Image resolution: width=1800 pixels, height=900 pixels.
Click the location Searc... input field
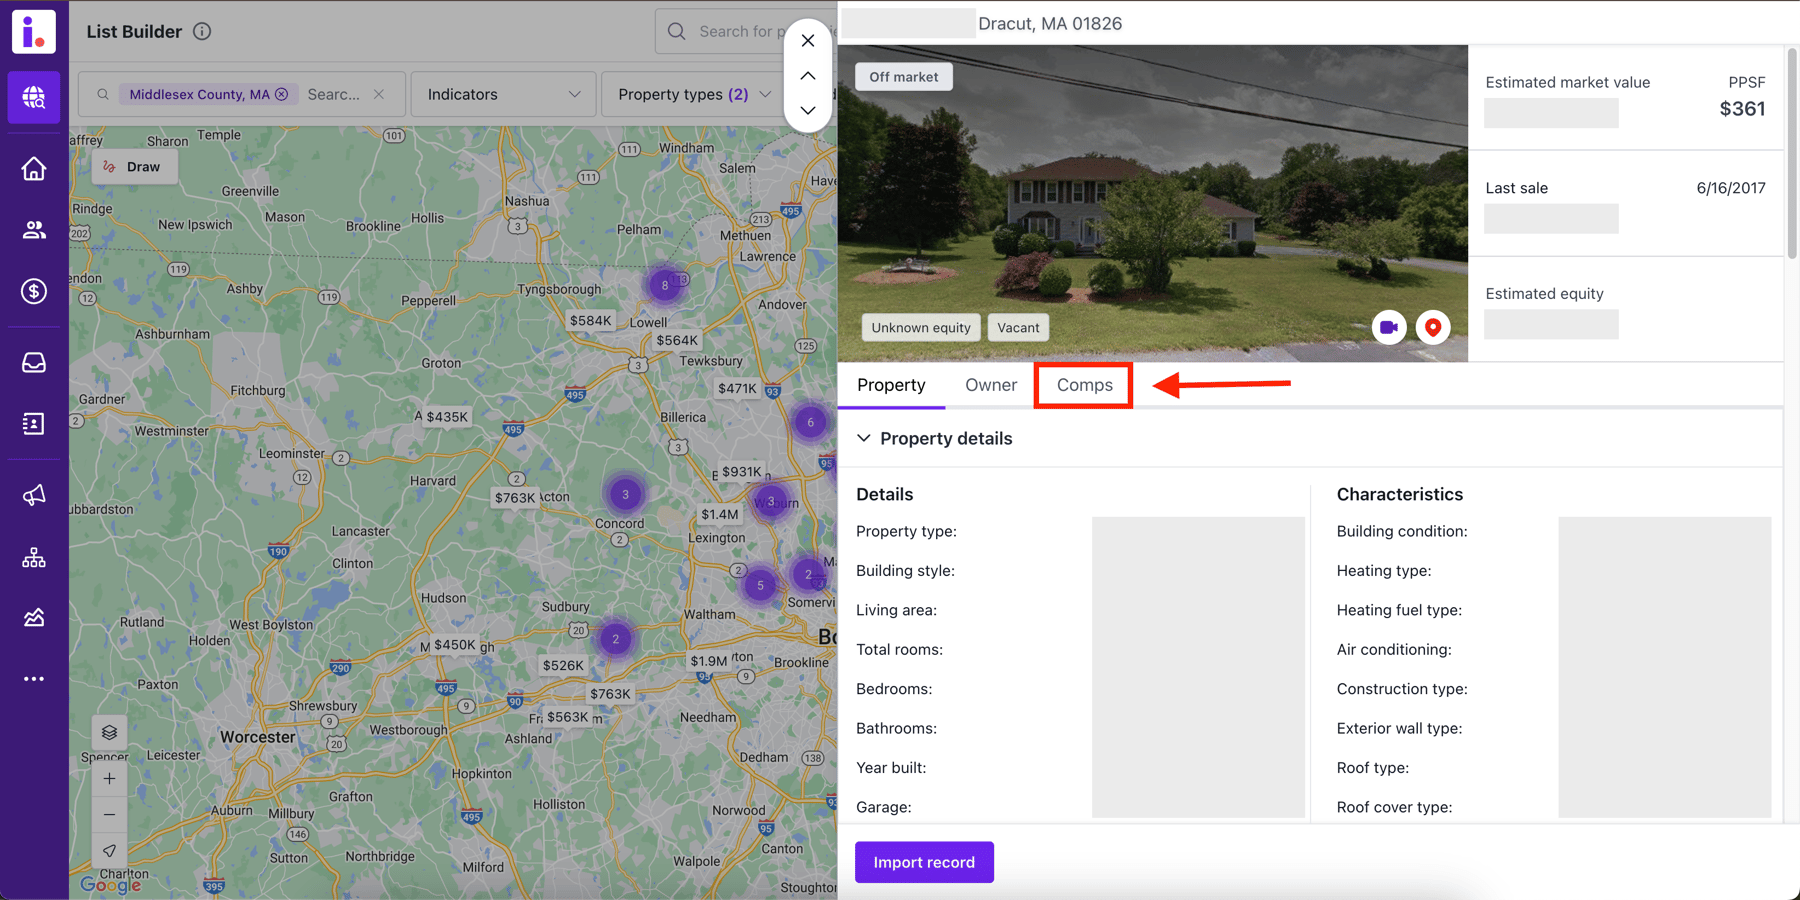[334, 94]
